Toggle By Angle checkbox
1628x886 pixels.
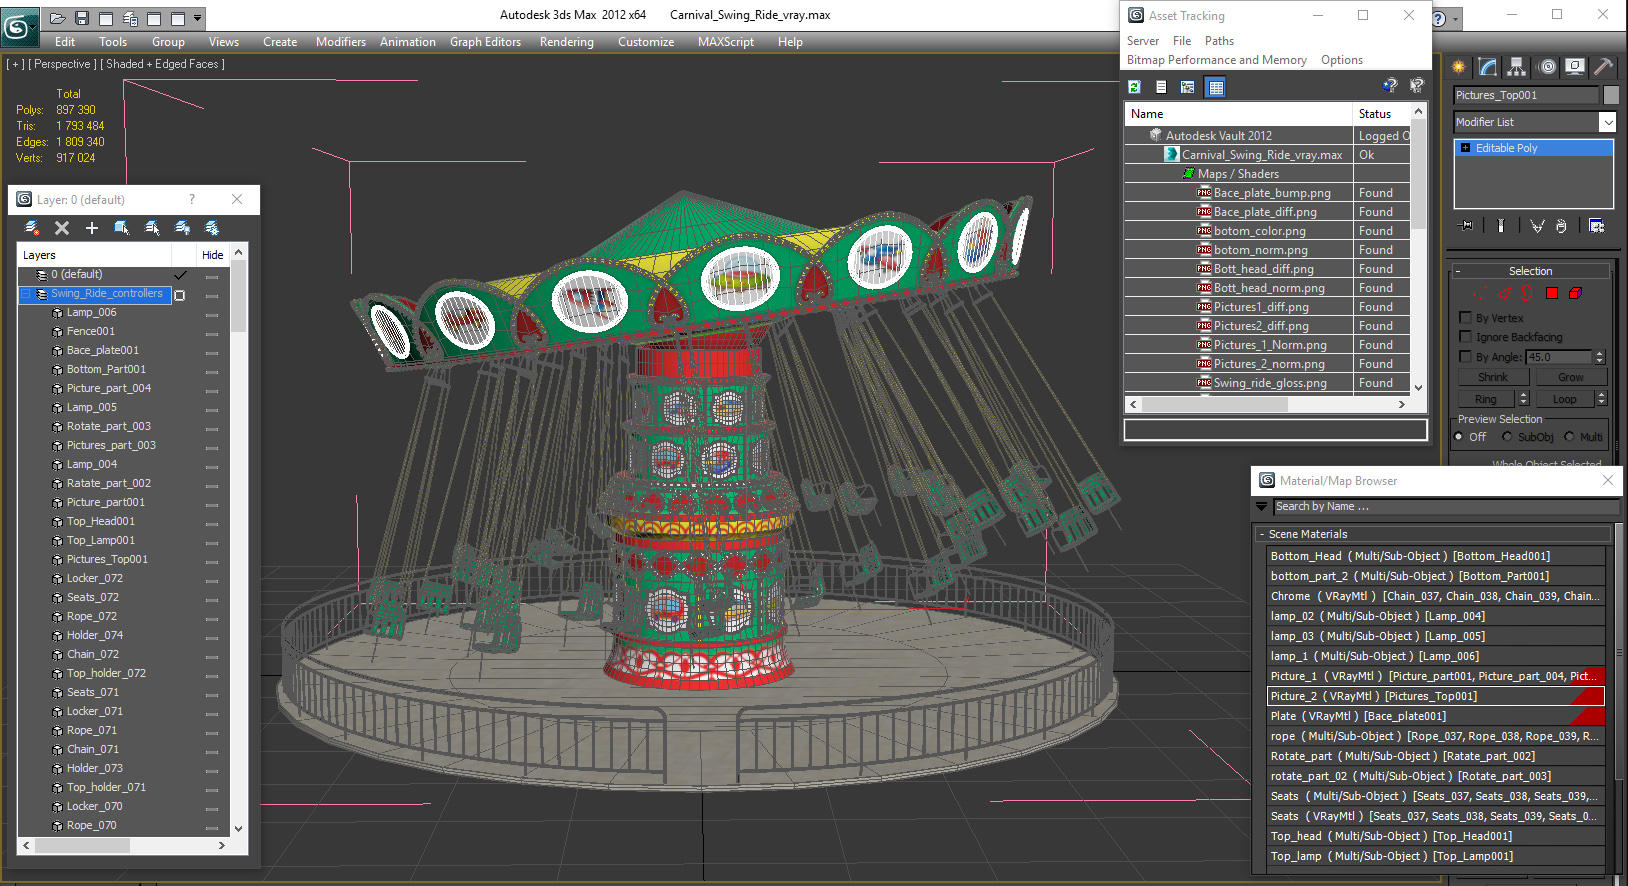pos(1466,357)
